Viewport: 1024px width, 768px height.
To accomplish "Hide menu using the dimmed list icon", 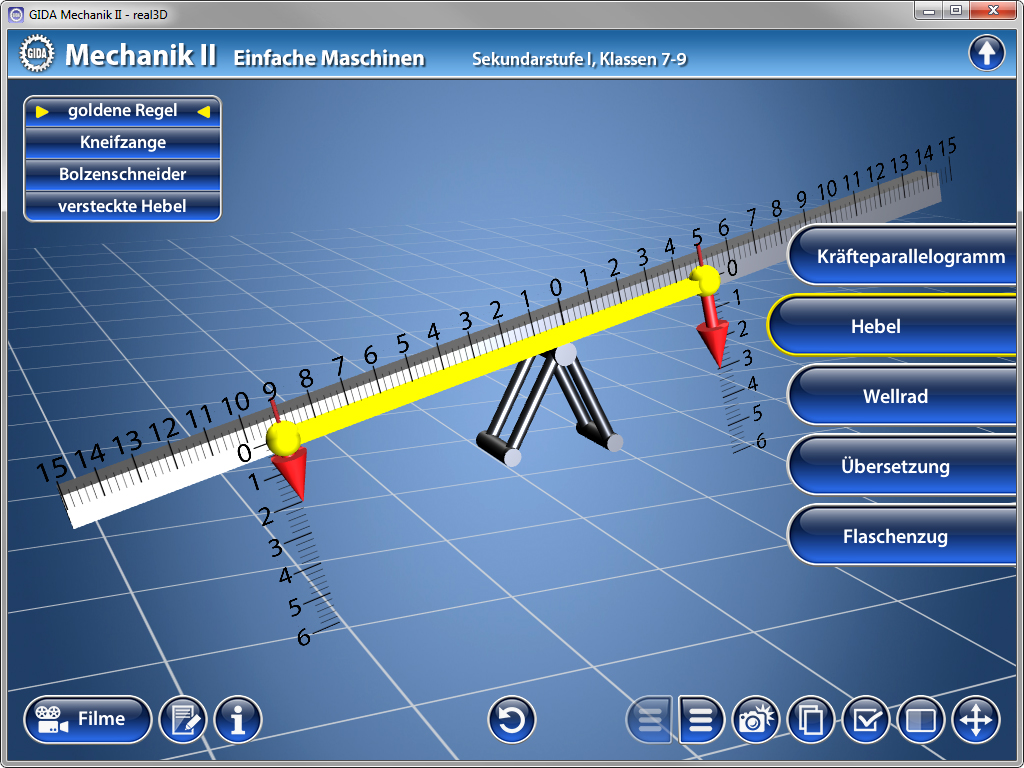I will [650, 719].
